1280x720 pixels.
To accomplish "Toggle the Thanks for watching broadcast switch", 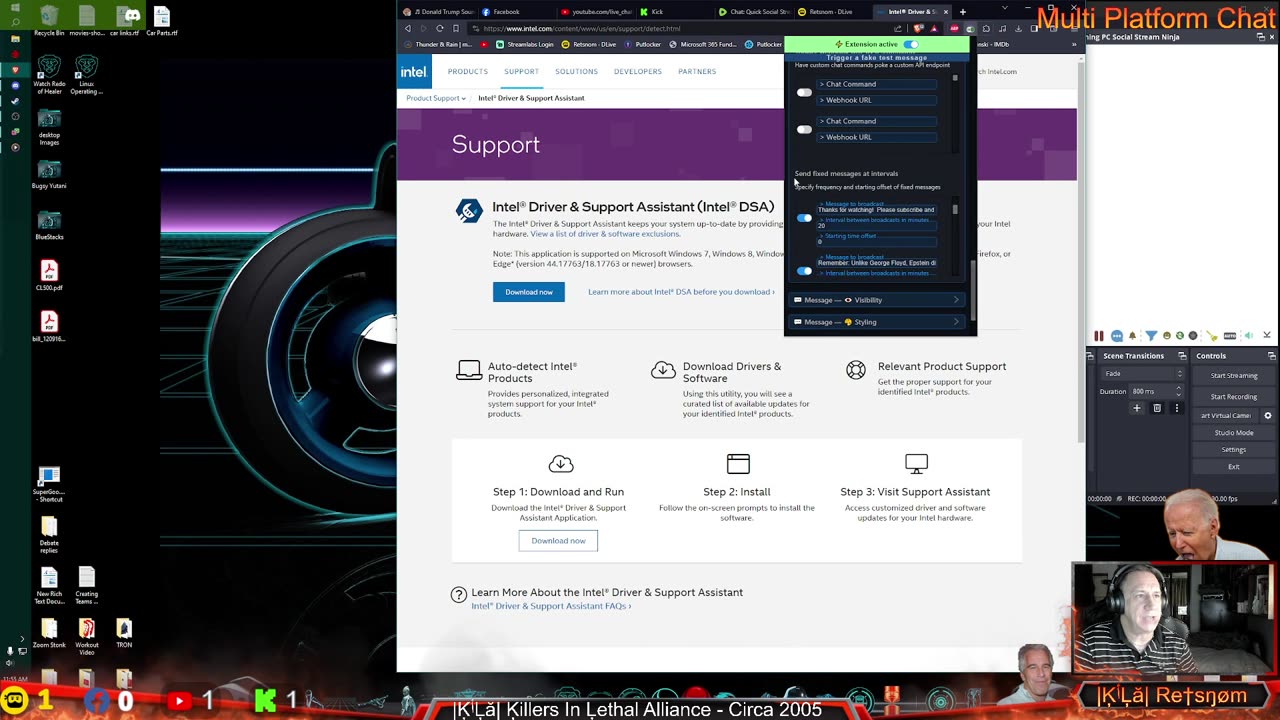I will point(804,217).
